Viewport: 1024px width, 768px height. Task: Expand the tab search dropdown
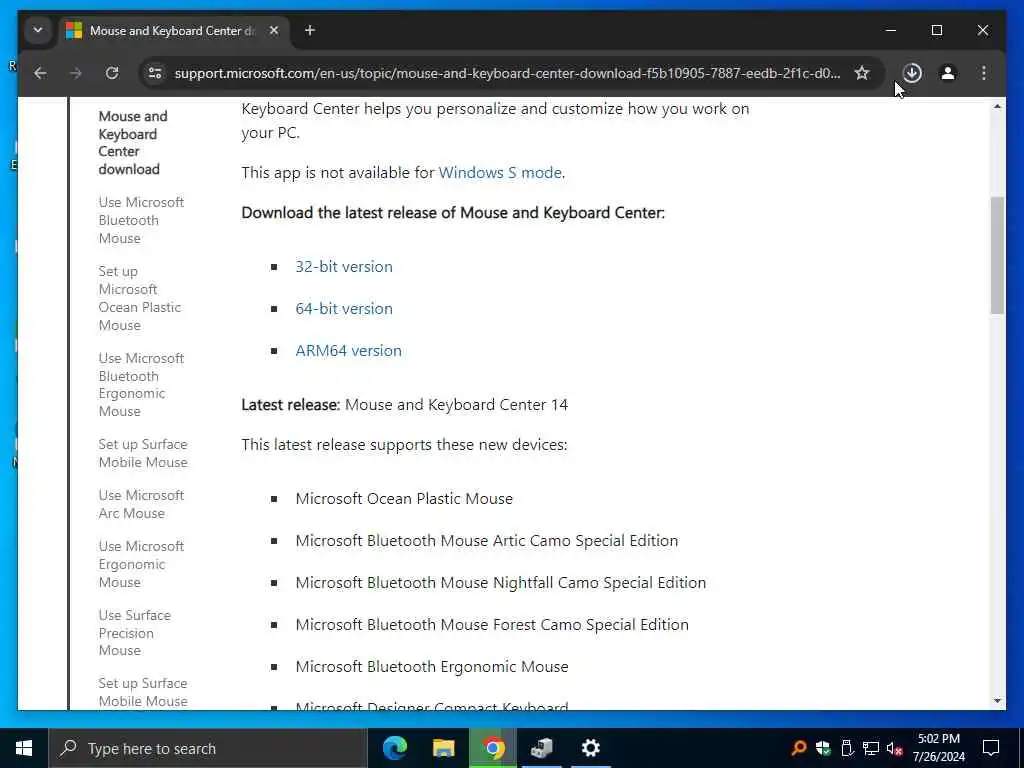38,31
